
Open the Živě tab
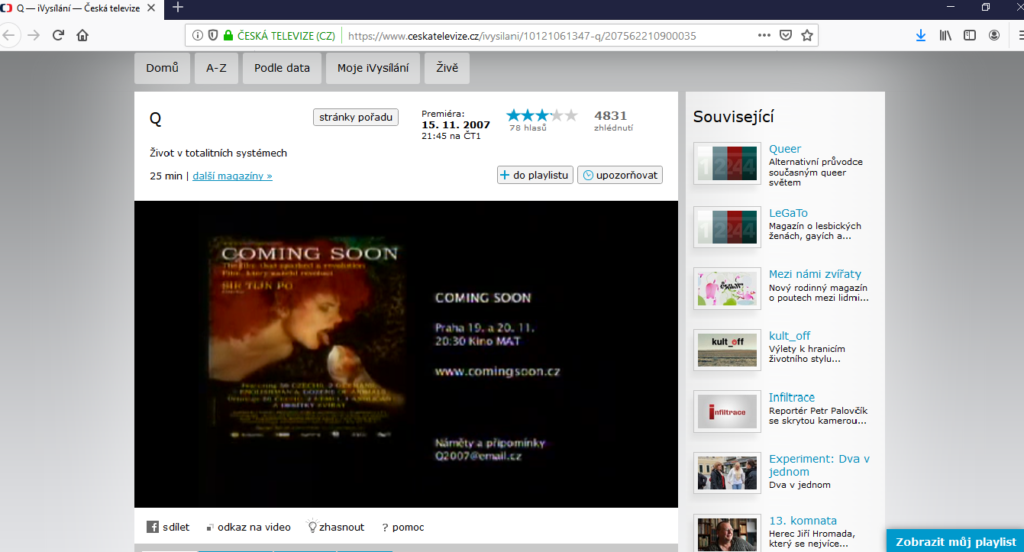tap(447, 68)
